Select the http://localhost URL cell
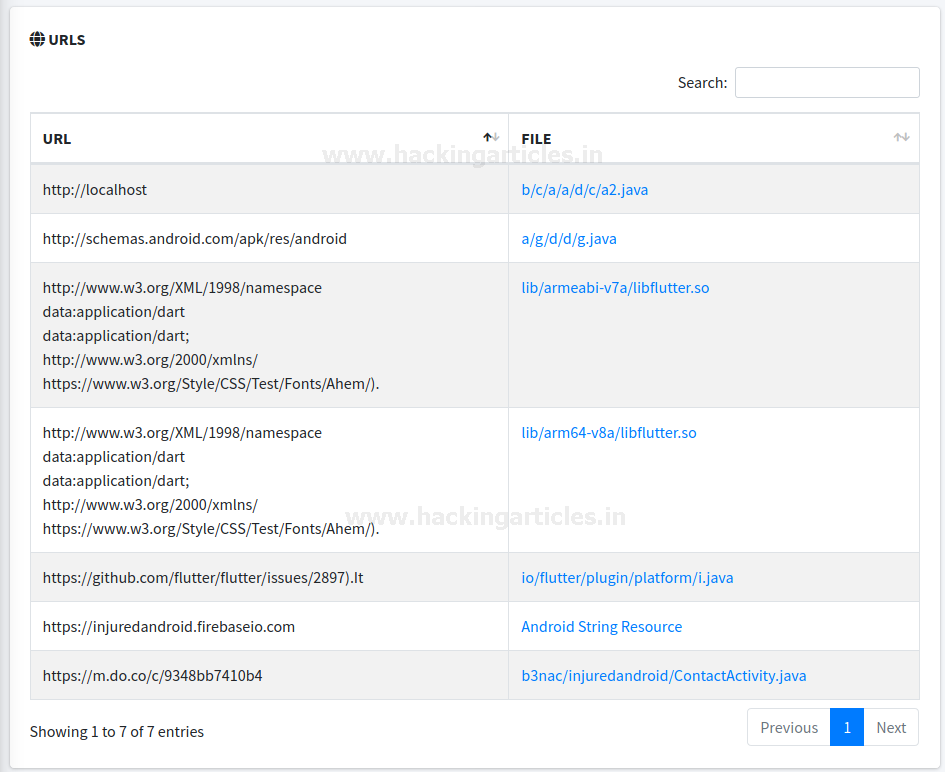The image size is (945, 772). (95, 190)
